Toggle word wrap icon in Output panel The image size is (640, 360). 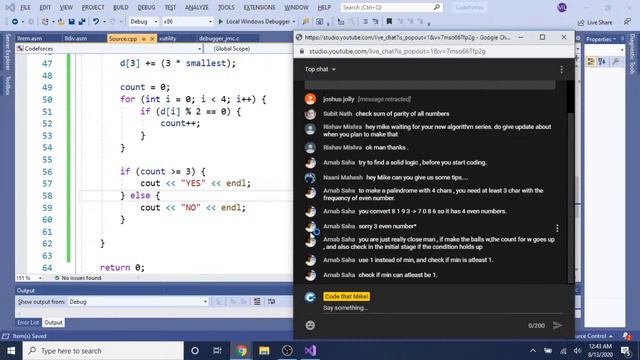271,302
